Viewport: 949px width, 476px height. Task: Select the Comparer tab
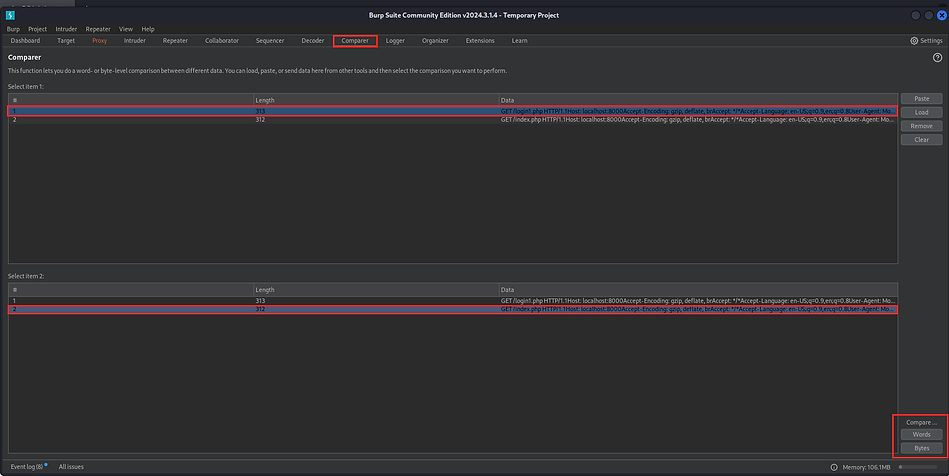355,41
